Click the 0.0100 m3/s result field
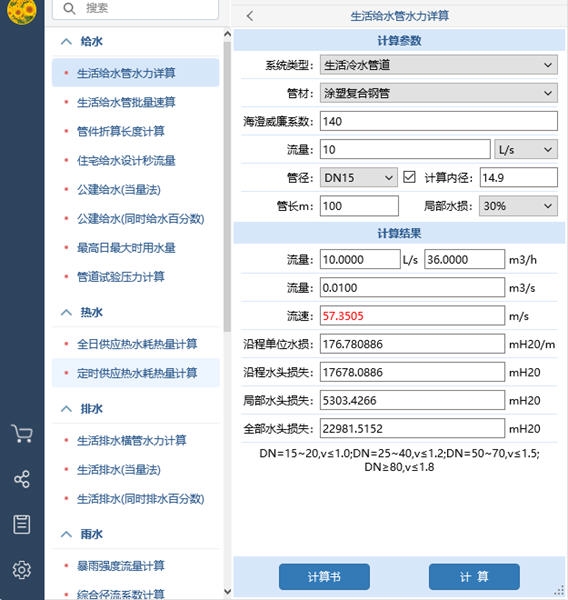Image resolution: width=568 pixels, height=600 pixels. tap(412, 288)
